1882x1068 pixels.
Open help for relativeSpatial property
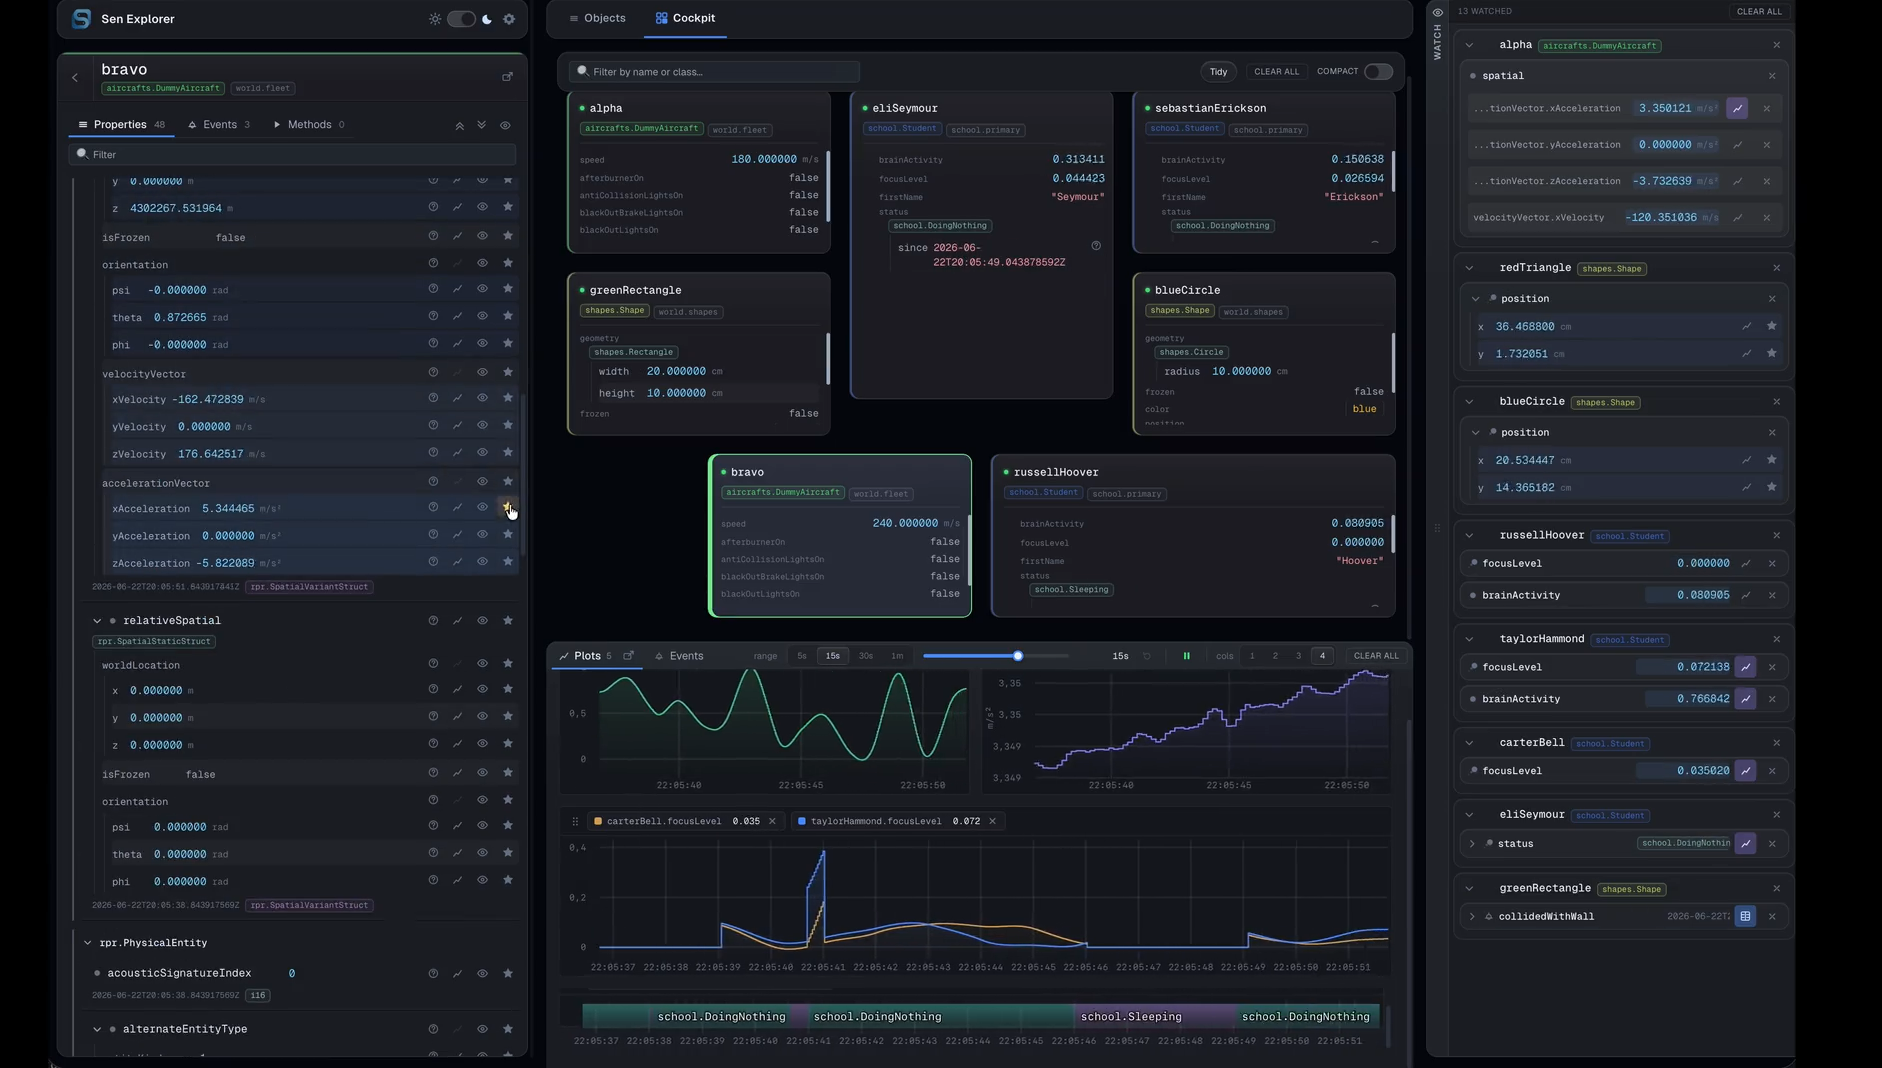[x=433, y=621]
